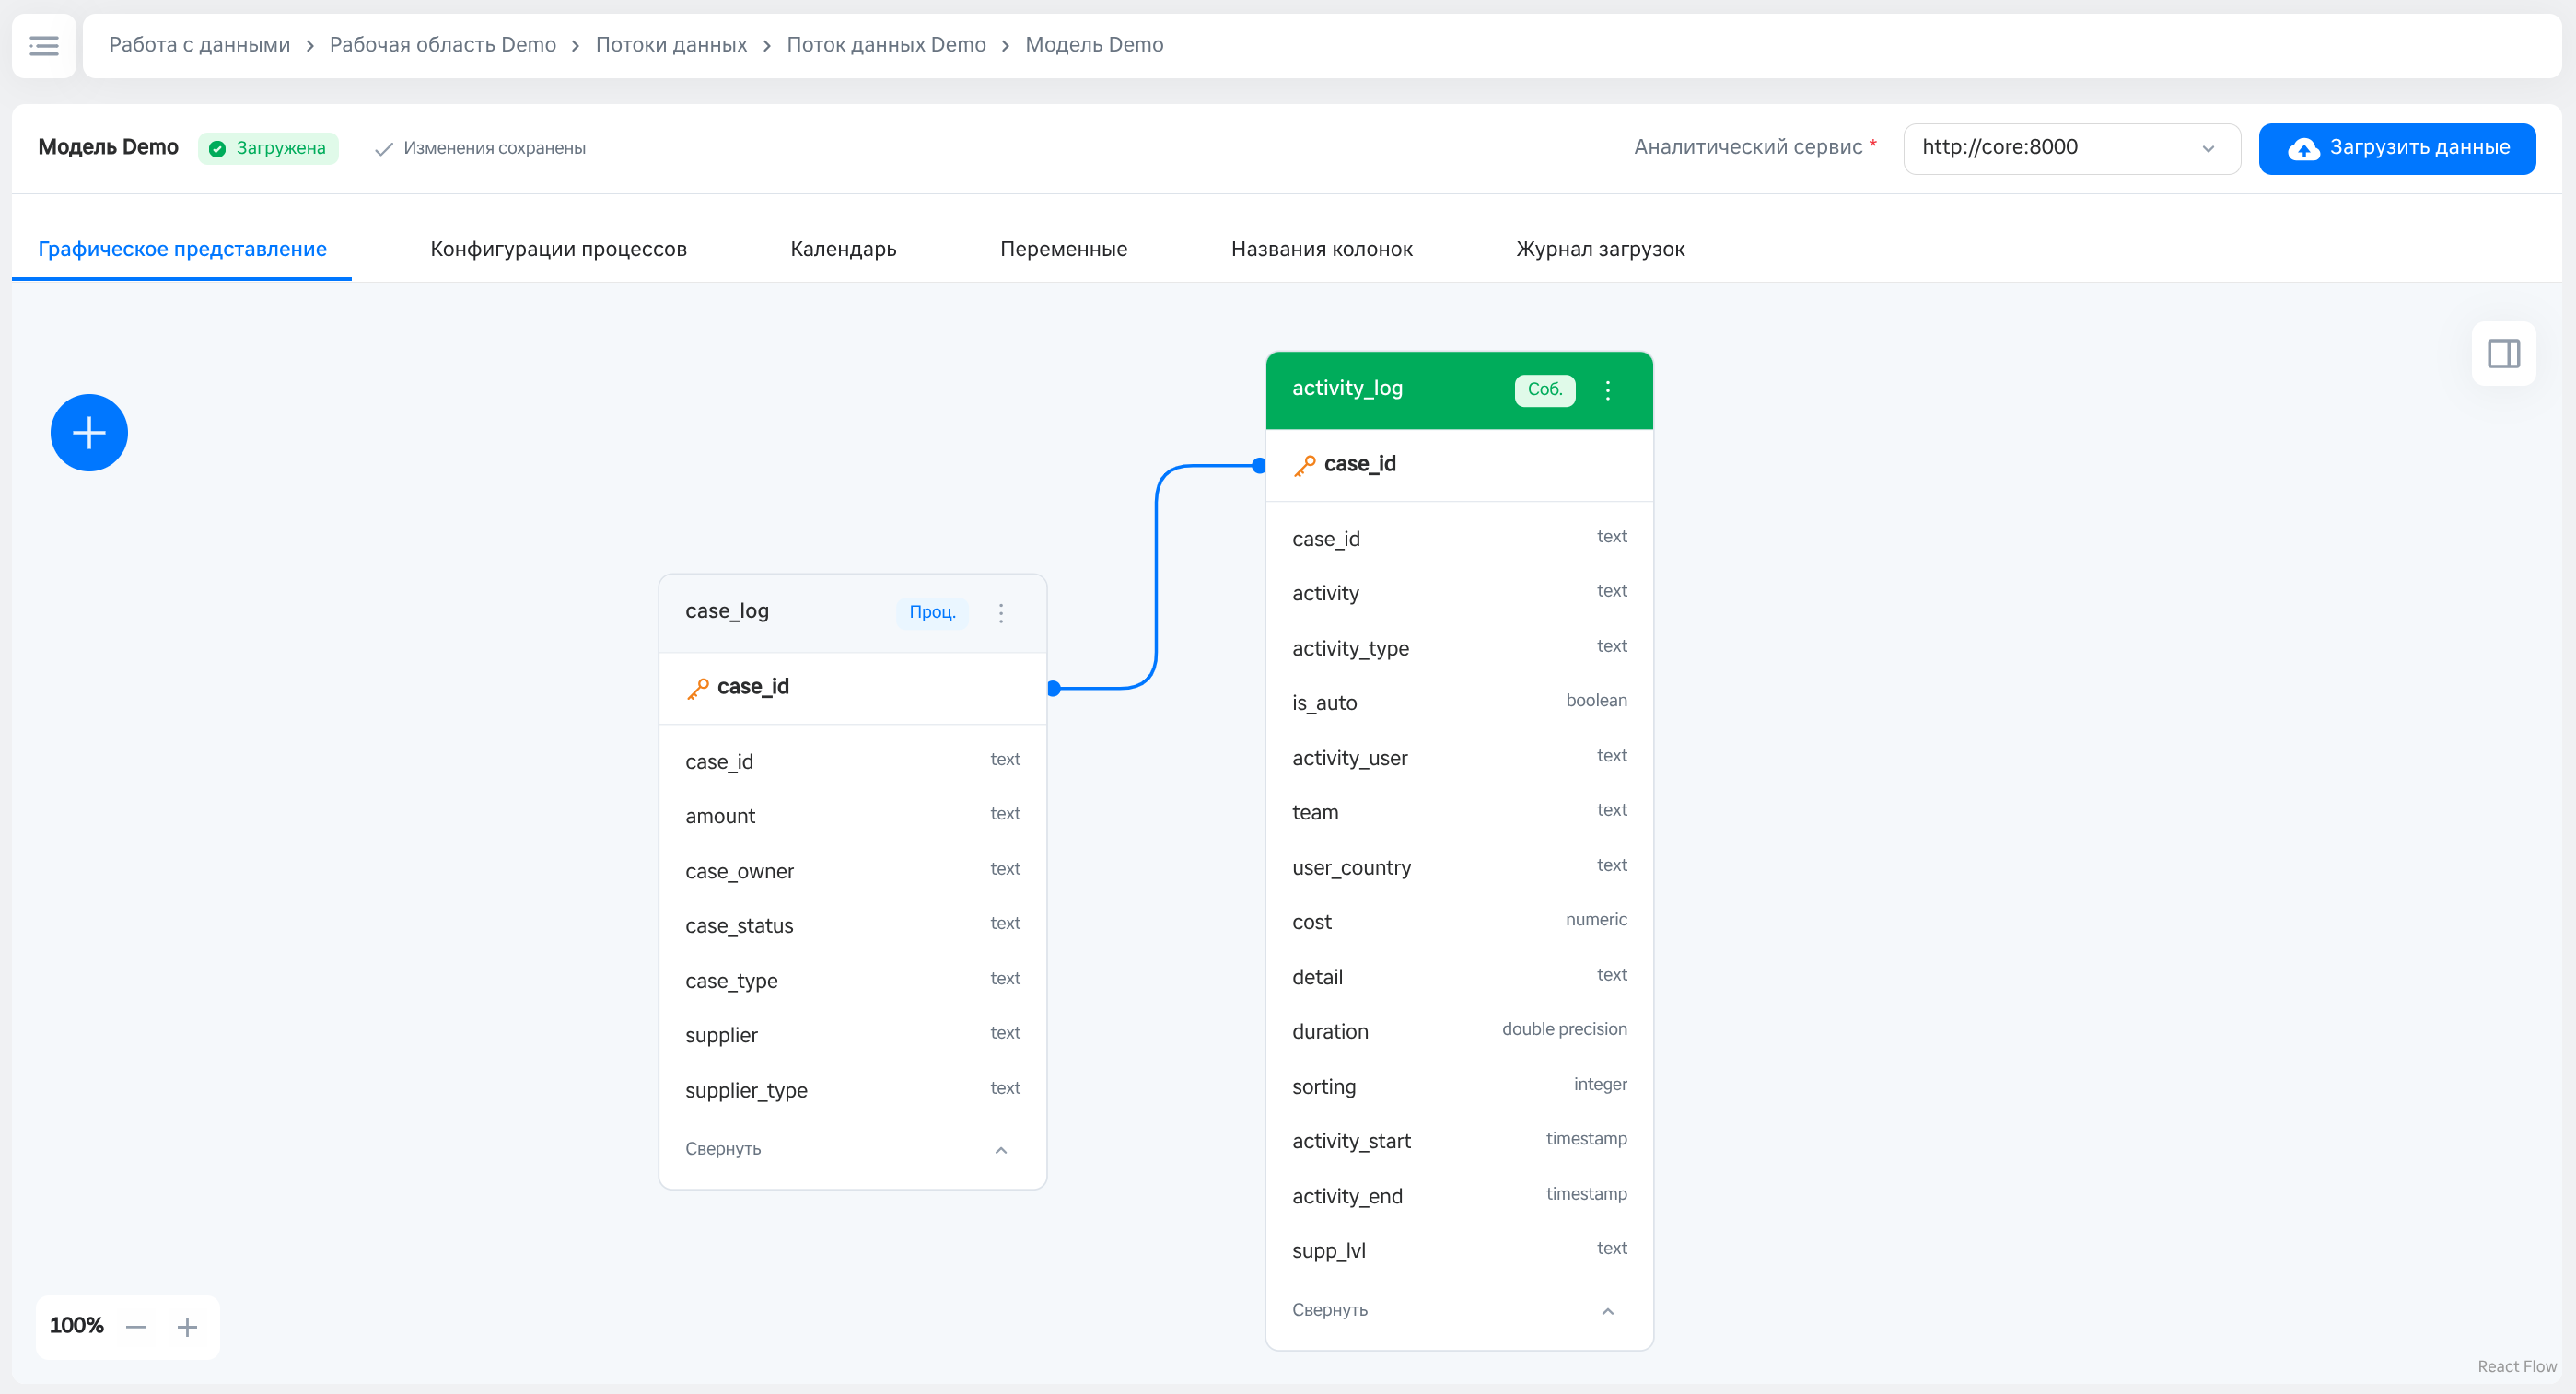Go to Рабочая область Demo breadcrumb

pos(442,45)
